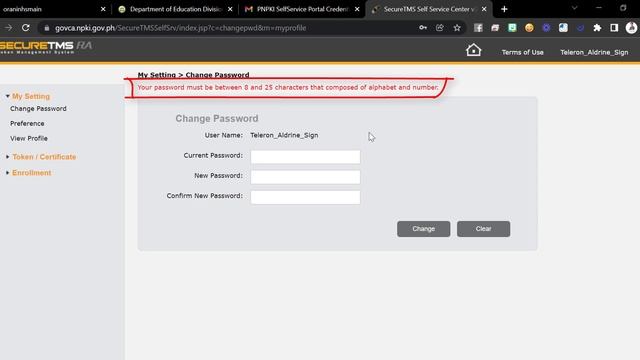
Task: Restore down the browser window
Action: [x=623, y=8]
